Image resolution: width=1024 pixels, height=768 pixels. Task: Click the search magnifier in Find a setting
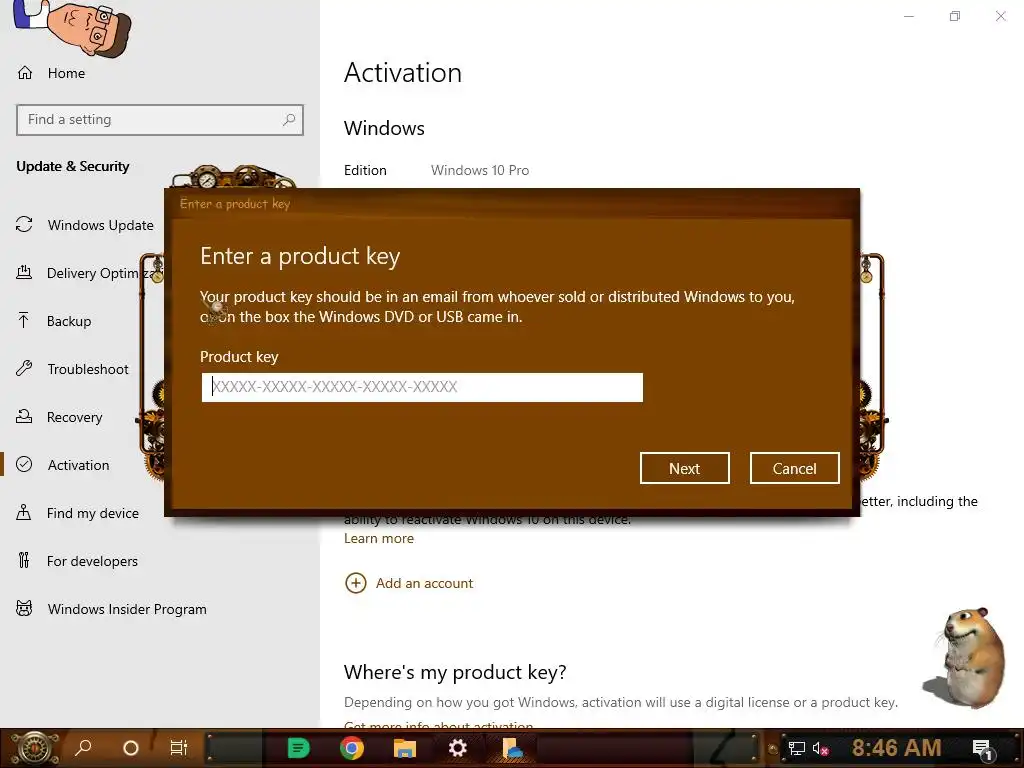[x=289, y=120]
